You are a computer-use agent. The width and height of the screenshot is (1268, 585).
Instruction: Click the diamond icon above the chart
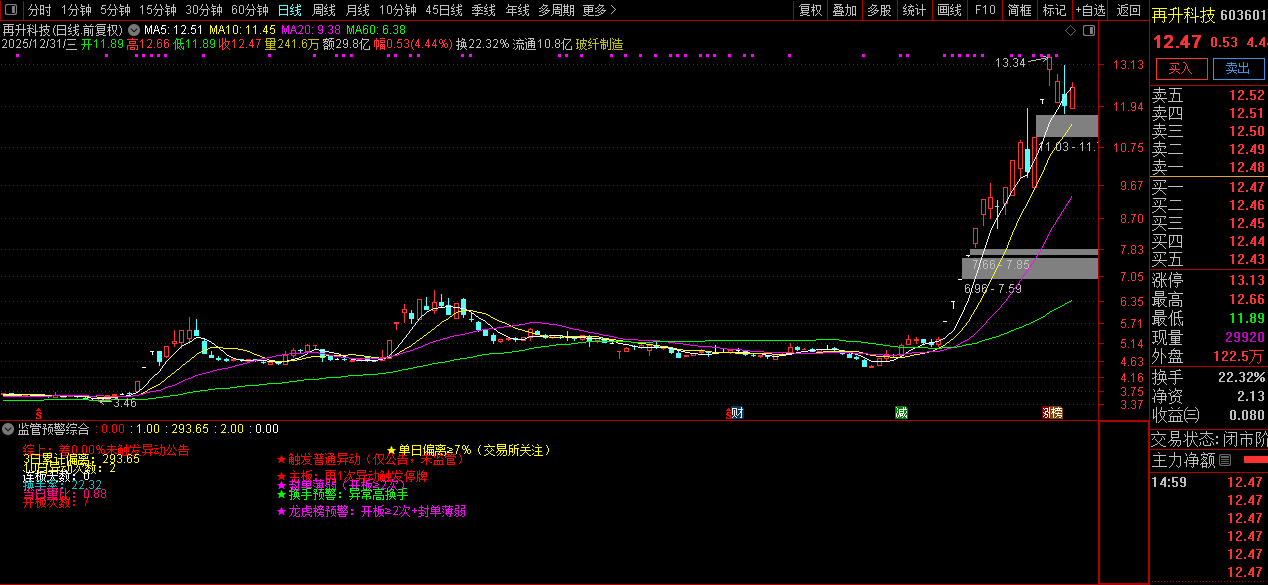point(1071,31)
